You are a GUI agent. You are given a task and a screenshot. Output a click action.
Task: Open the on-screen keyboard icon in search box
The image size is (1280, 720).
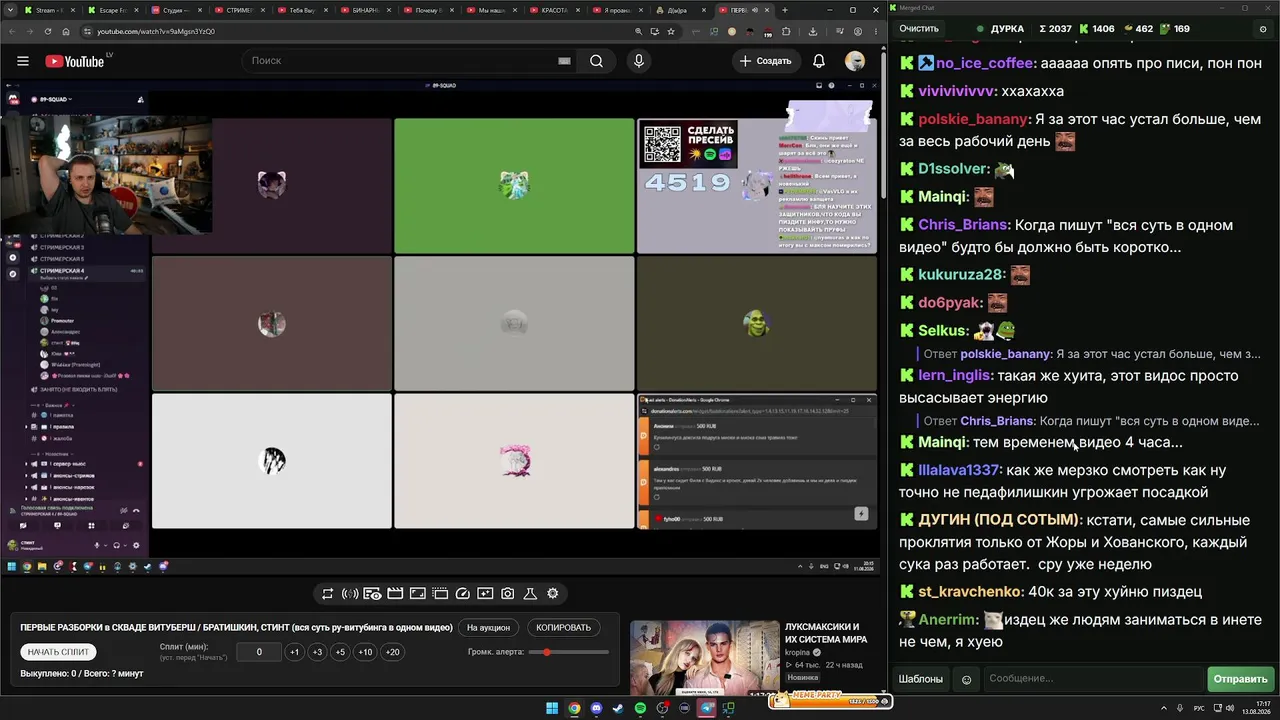pyautogui.click(x=564, y=61)
